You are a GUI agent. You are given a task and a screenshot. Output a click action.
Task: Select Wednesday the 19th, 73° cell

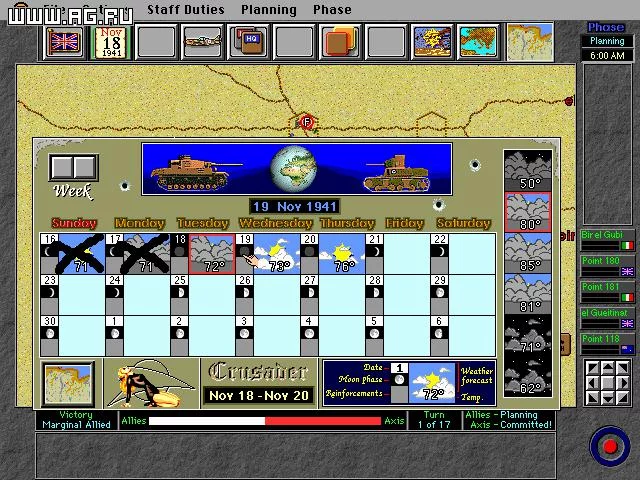point(268,254)
